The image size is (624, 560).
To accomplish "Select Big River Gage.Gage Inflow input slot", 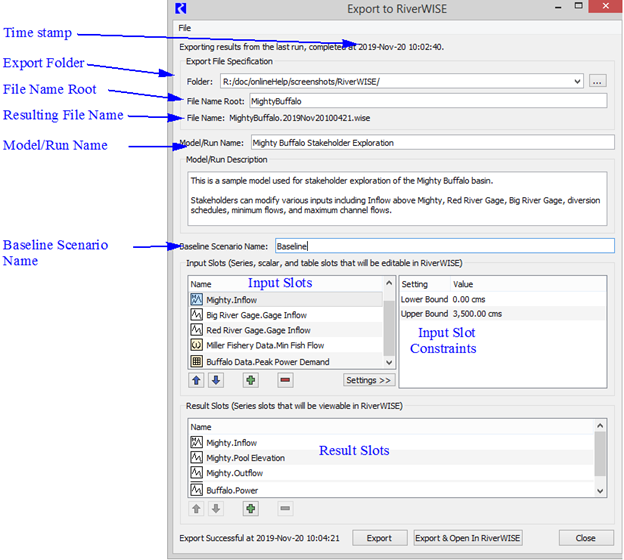I will tap(258, 314).
